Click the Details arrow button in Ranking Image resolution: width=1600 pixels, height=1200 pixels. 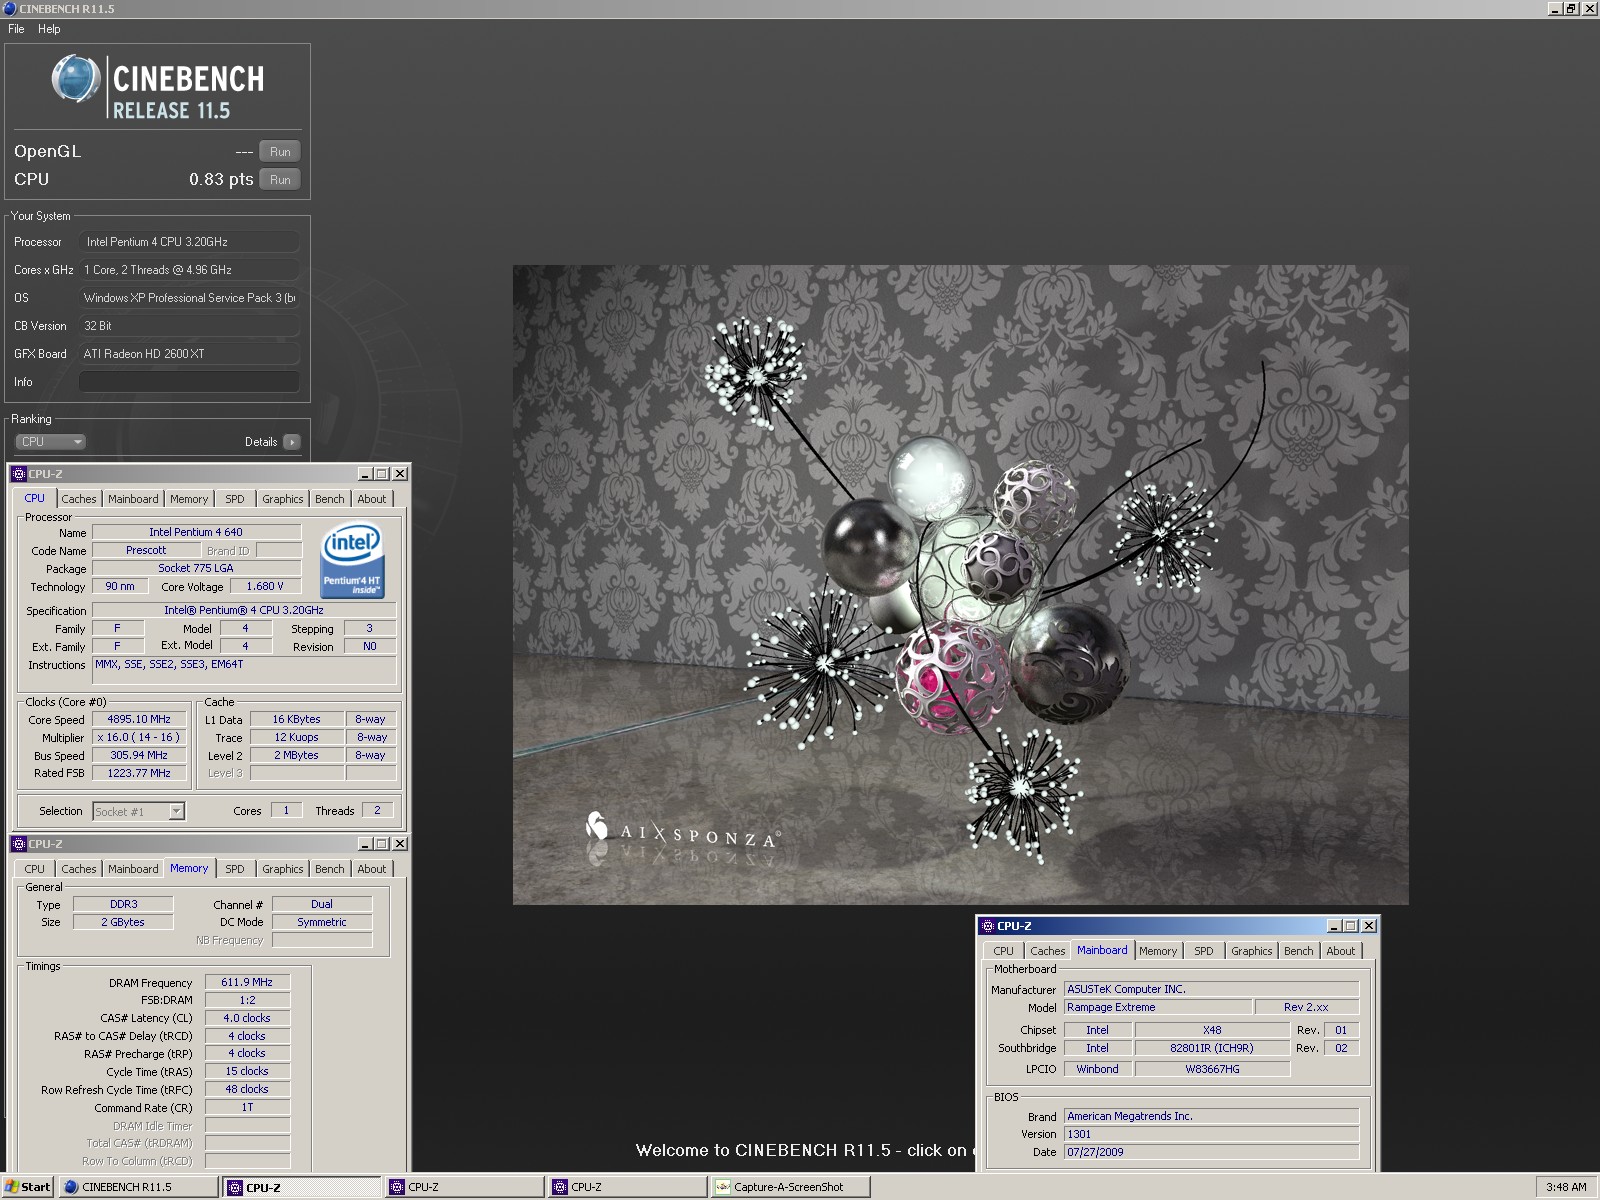(292, 442)
